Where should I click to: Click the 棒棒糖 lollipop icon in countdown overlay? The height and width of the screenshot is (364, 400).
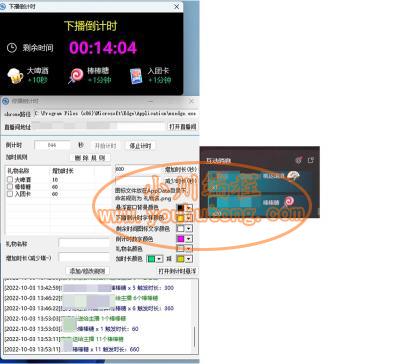[x=76, y=76]
